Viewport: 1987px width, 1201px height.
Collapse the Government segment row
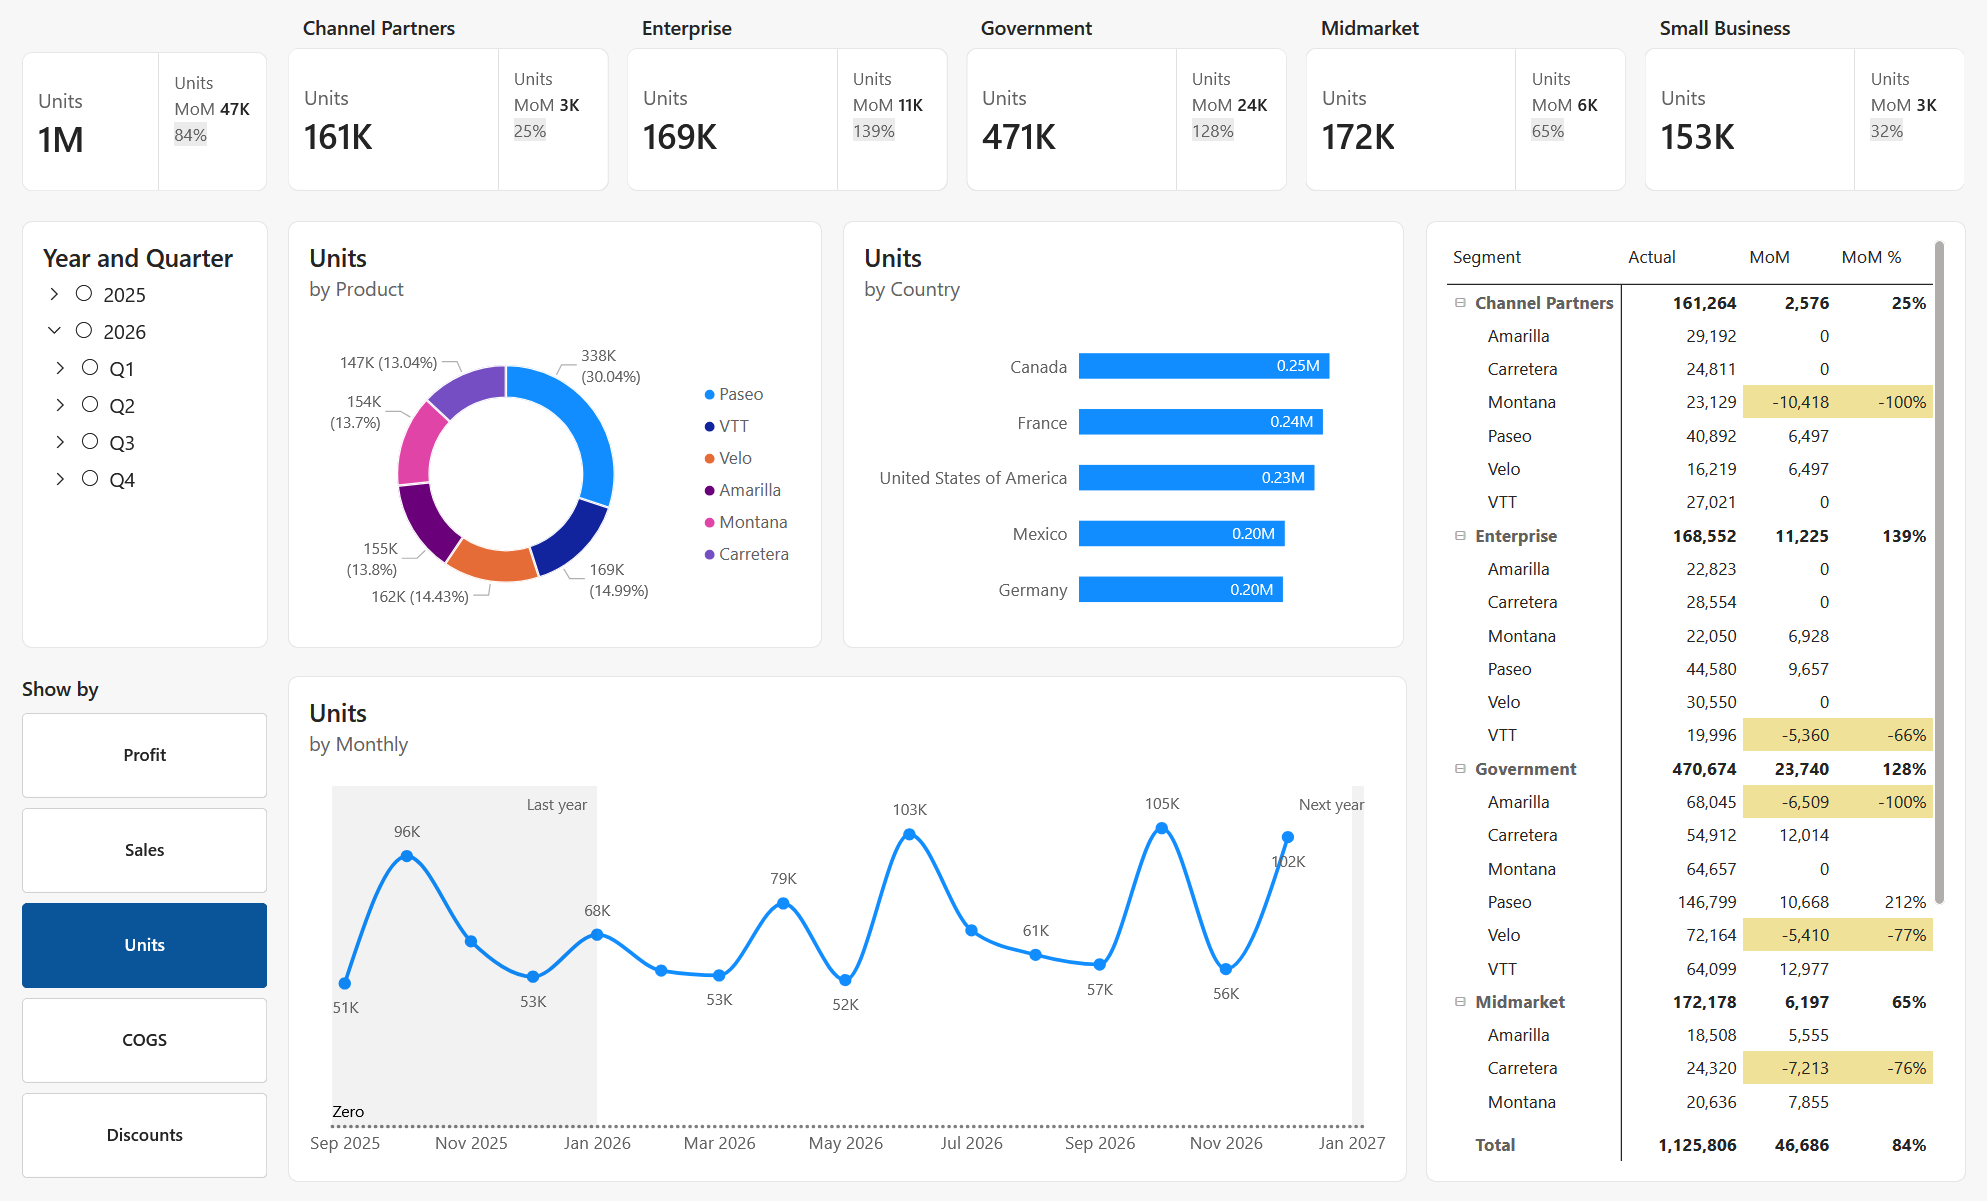click(1460, 769)
